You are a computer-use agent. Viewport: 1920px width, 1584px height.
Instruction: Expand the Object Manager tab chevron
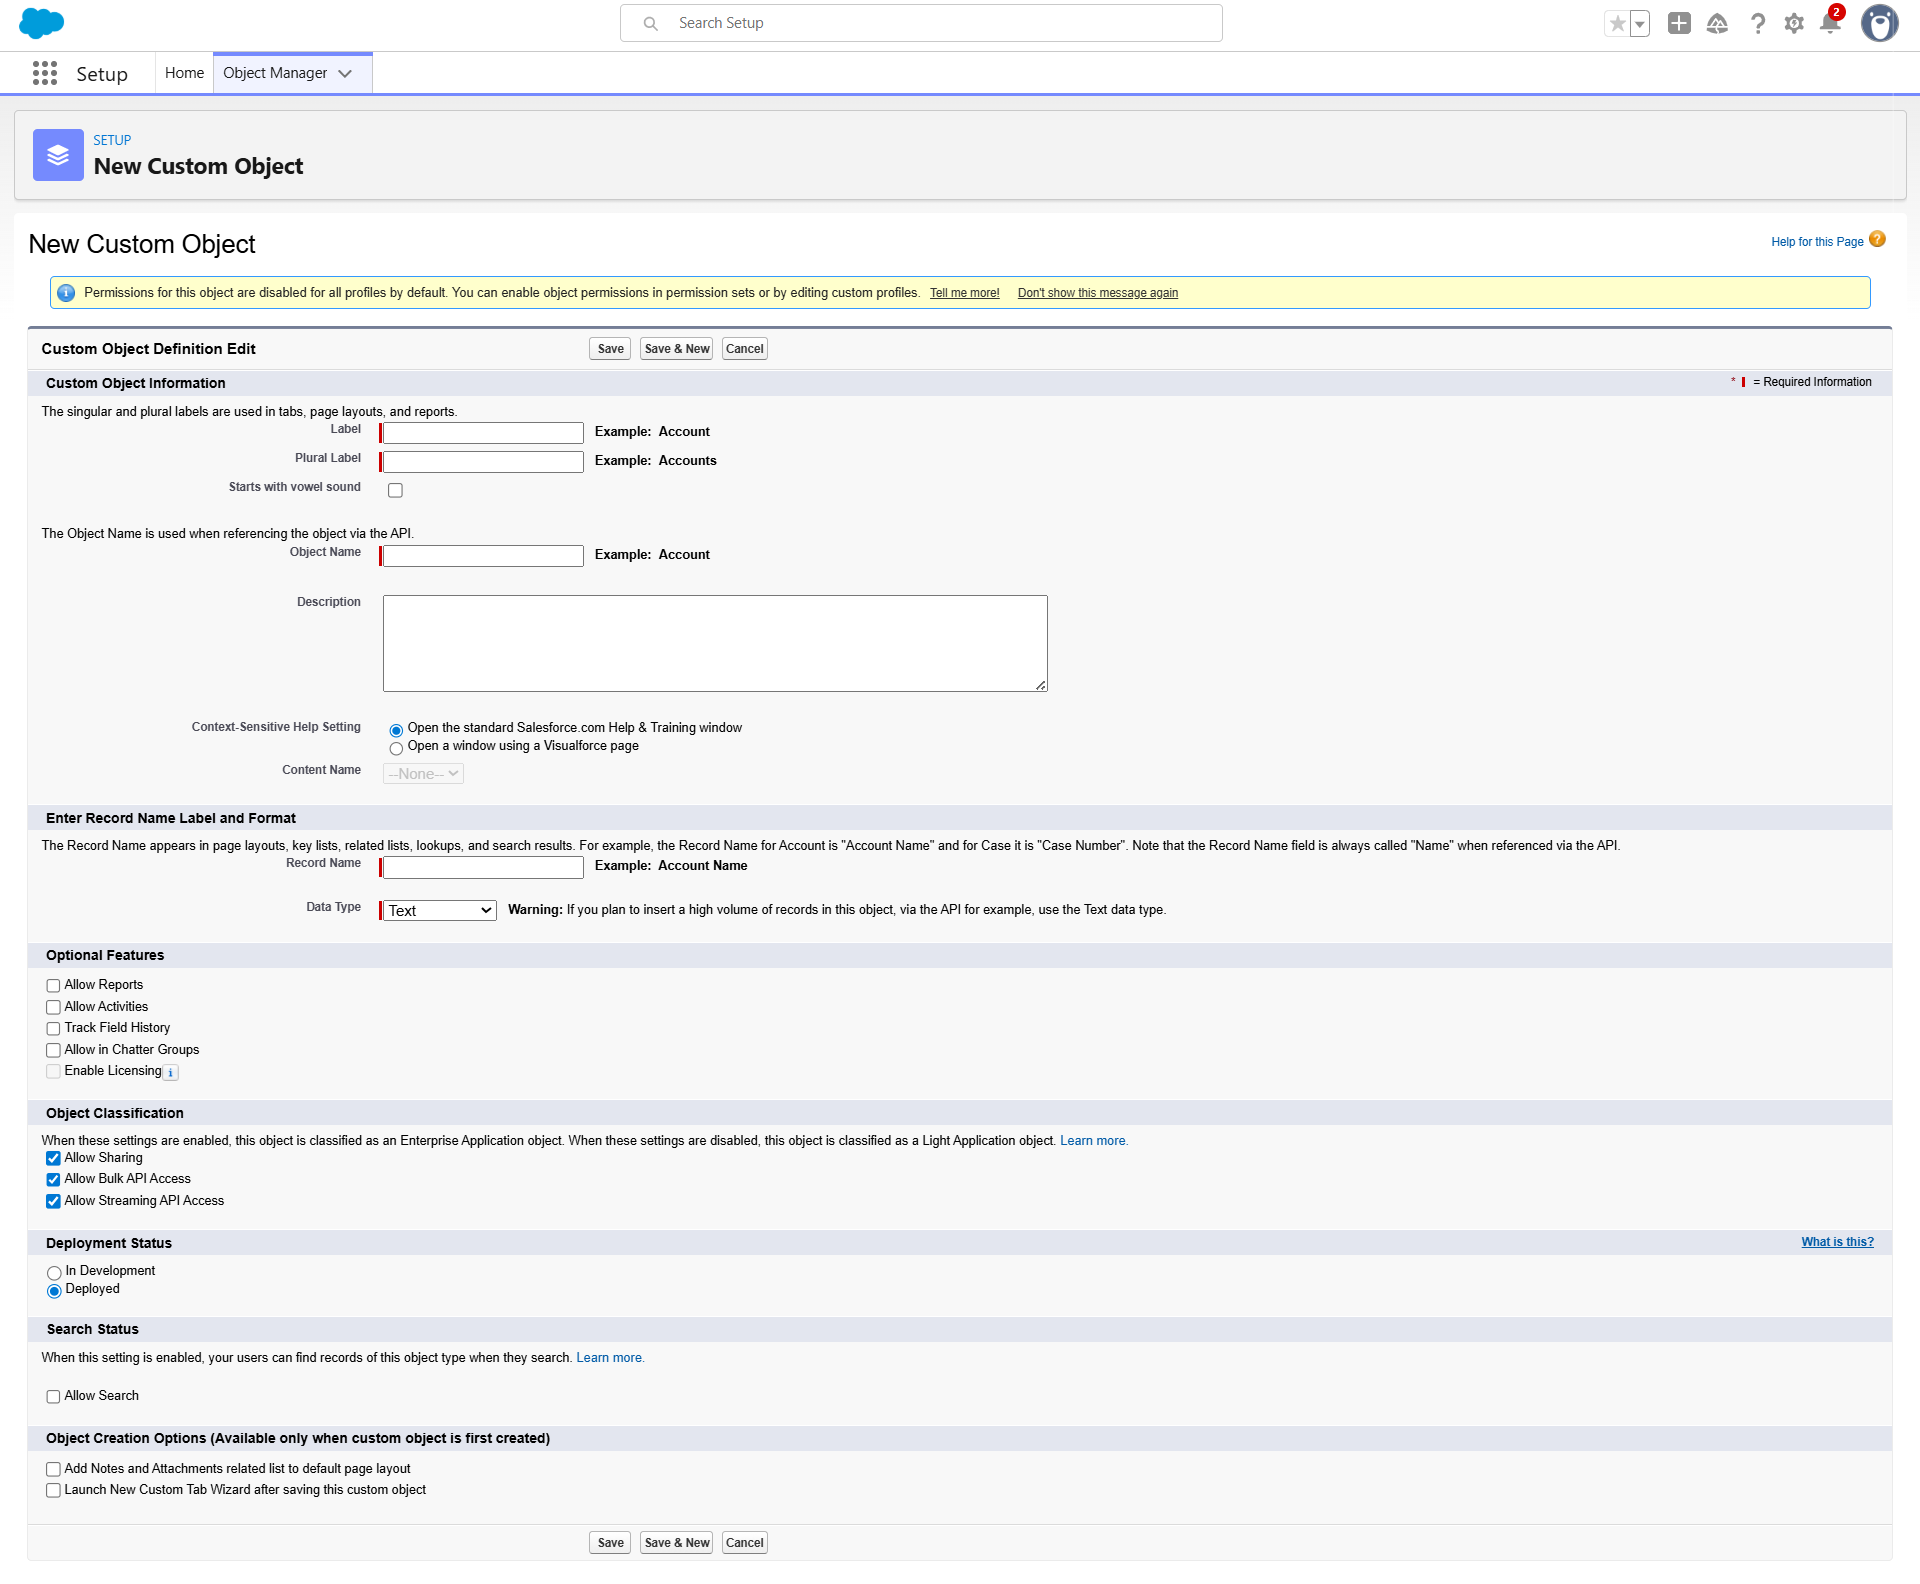point(345,73)
